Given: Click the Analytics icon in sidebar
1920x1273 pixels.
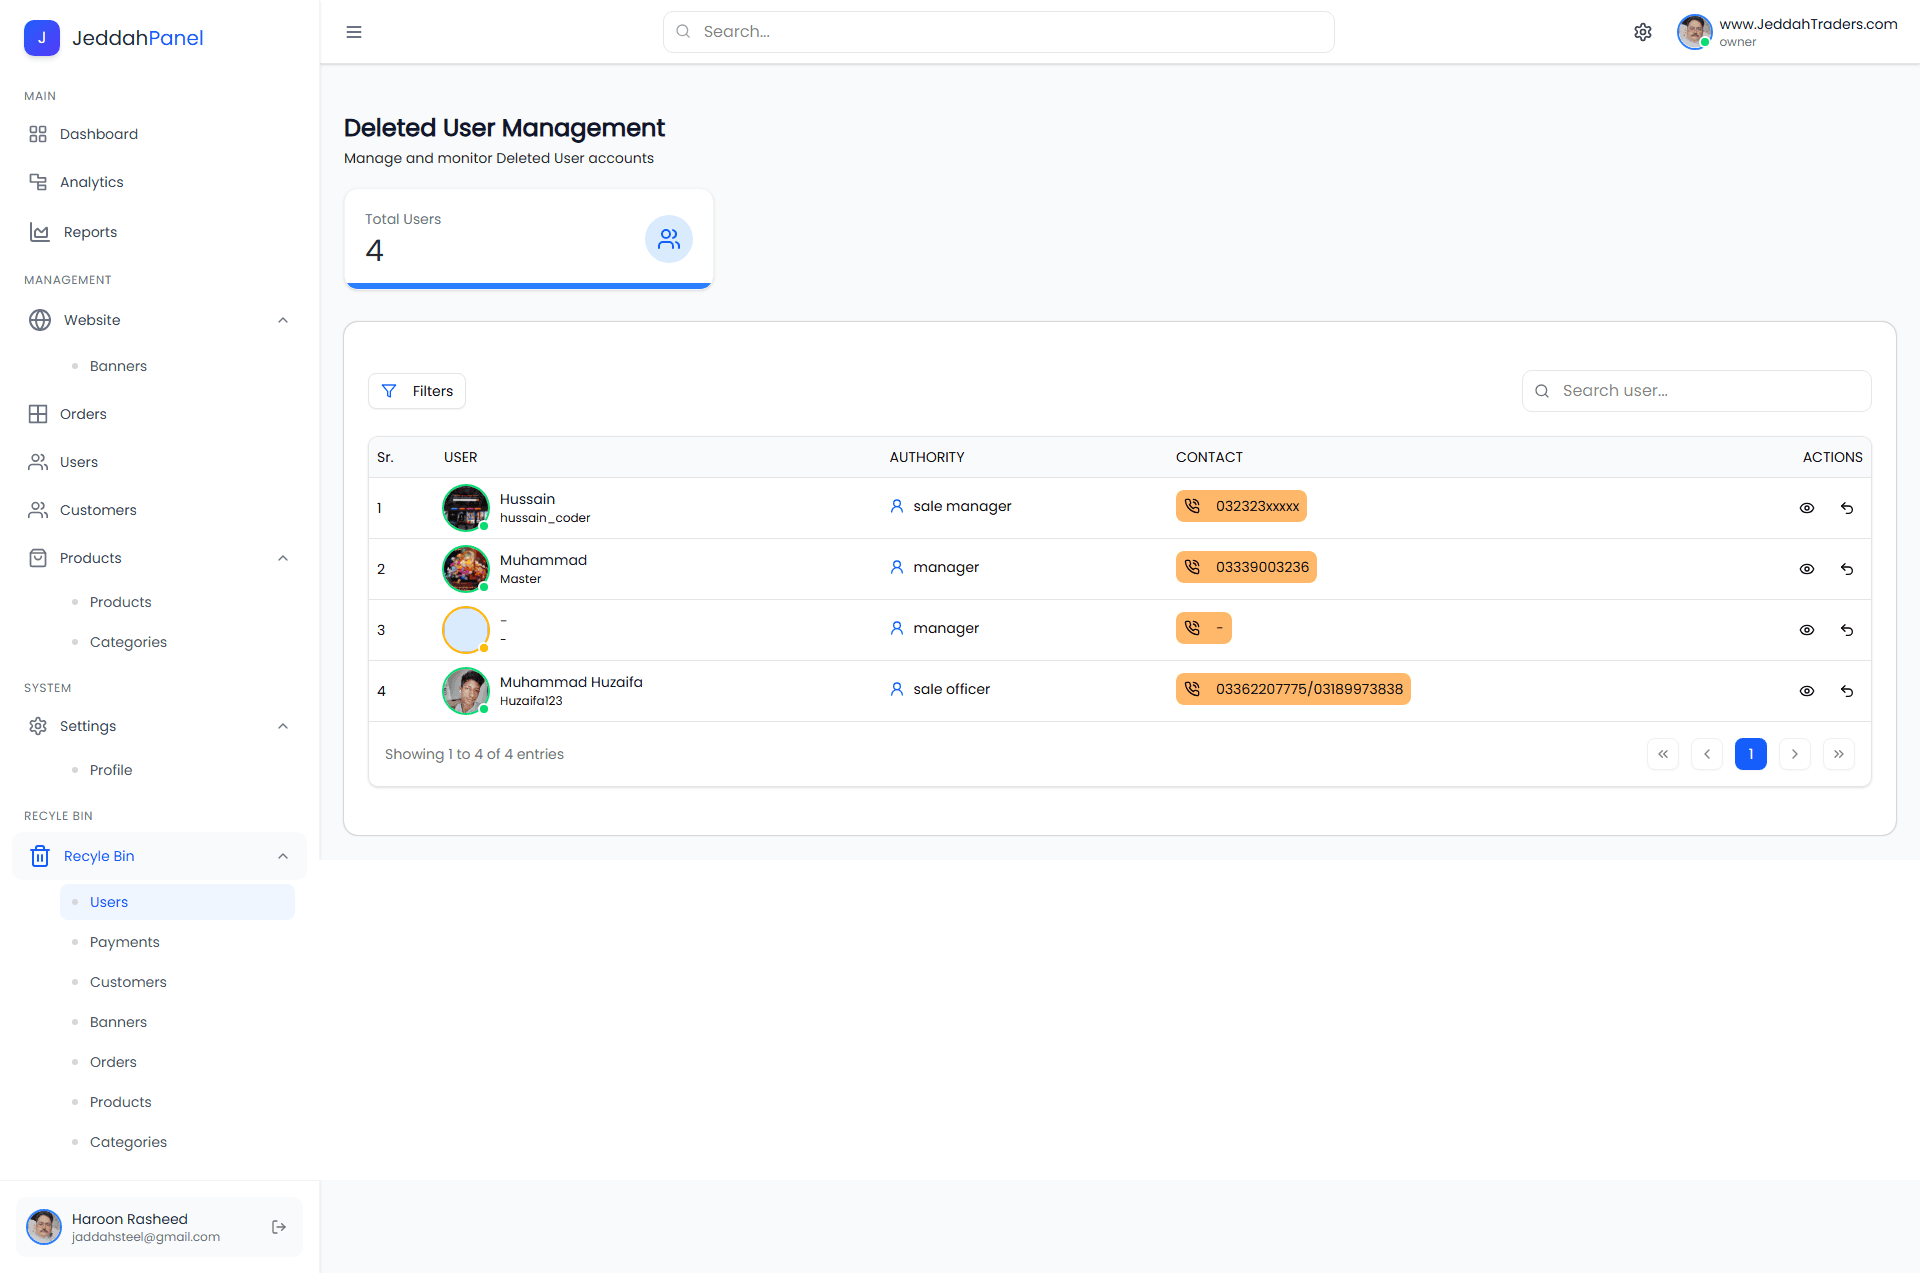Looking at the screenshot, I should point(38,182).
